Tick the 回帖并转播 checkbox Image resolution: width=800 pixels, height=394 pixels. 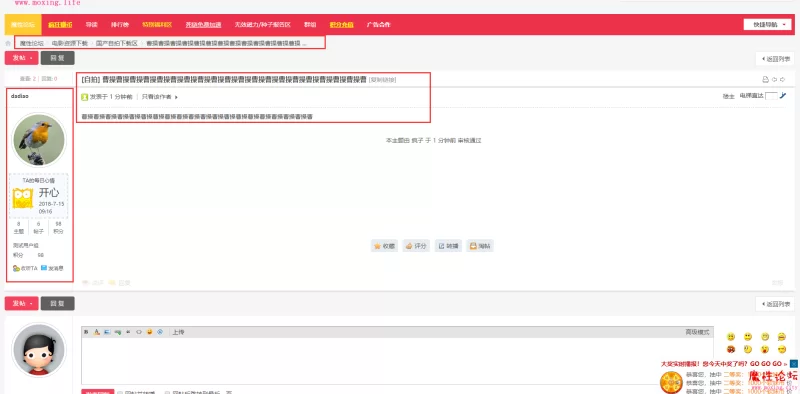[x=120, y=392]
